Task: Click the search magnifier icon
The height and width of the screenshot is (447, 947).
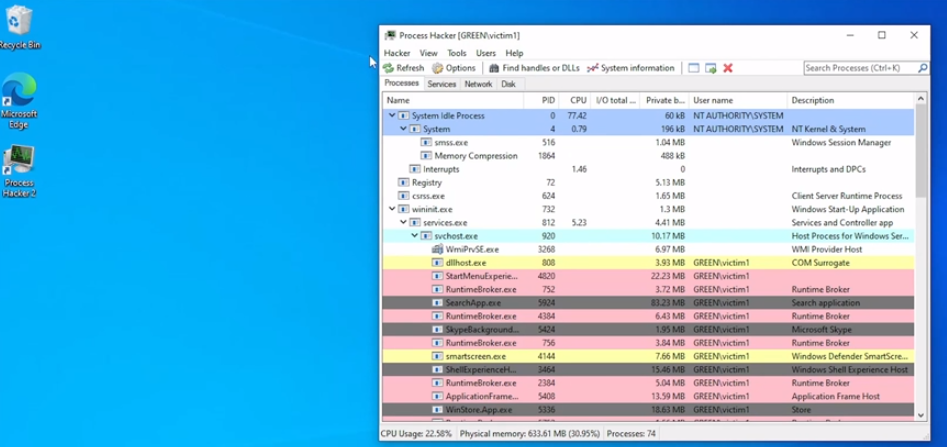Action: (923, 68)
